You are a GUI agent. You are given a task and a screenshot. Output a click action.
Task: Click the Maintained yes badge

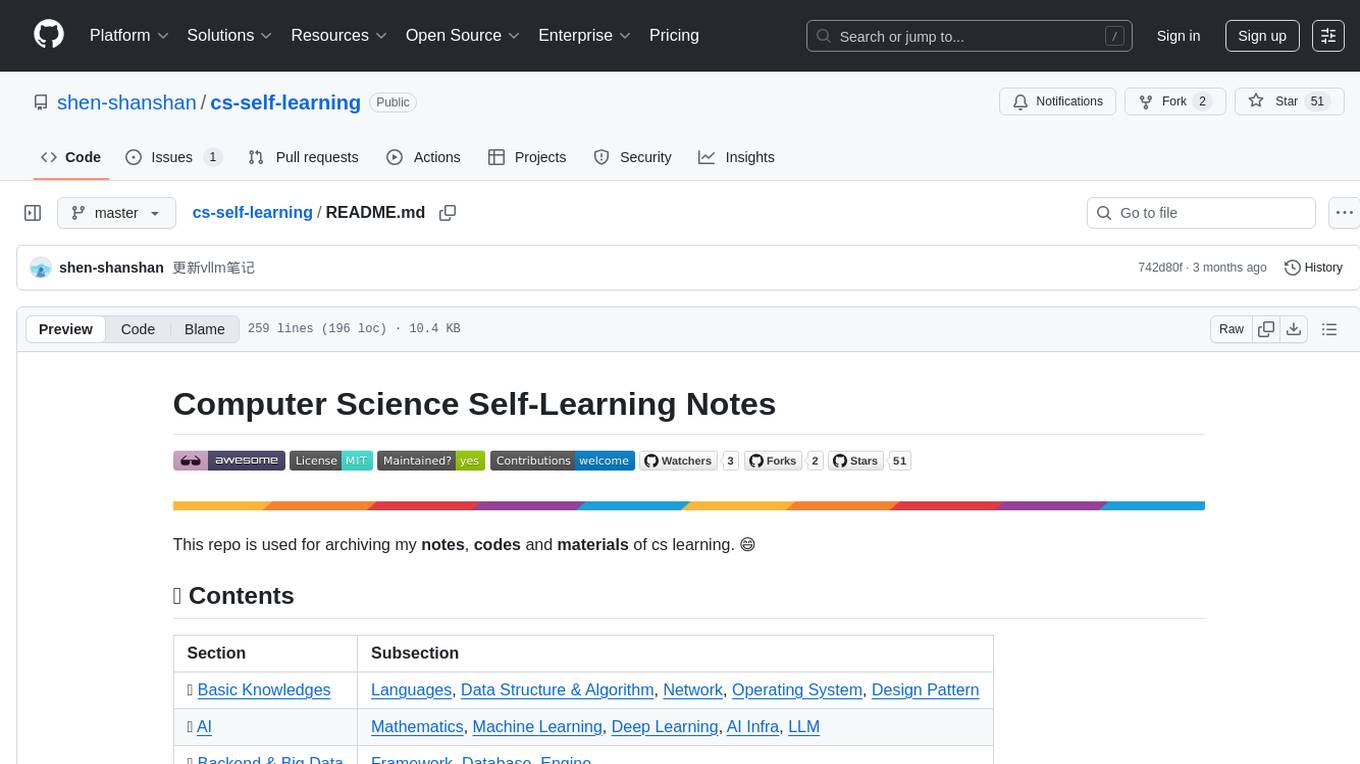tap(431, 461)
